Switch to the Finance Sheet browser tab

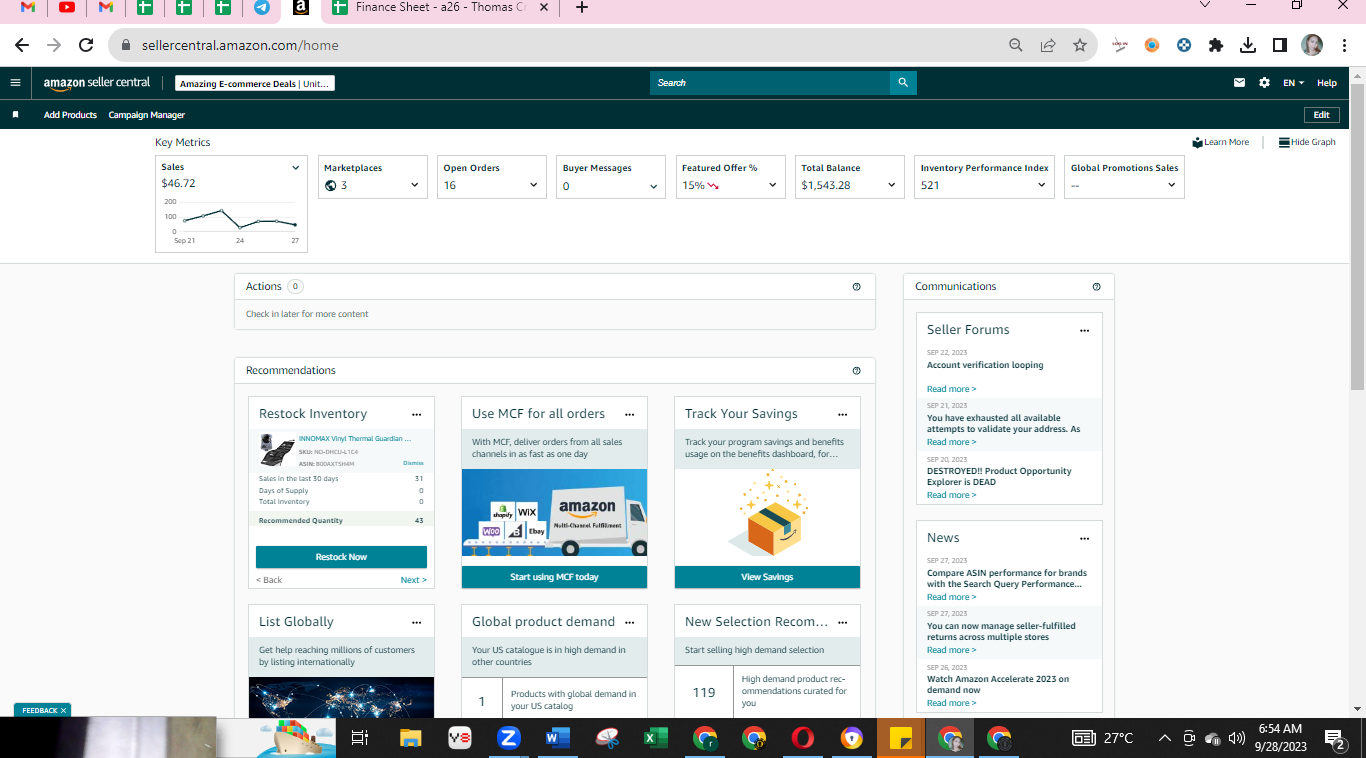pos(440,8)
